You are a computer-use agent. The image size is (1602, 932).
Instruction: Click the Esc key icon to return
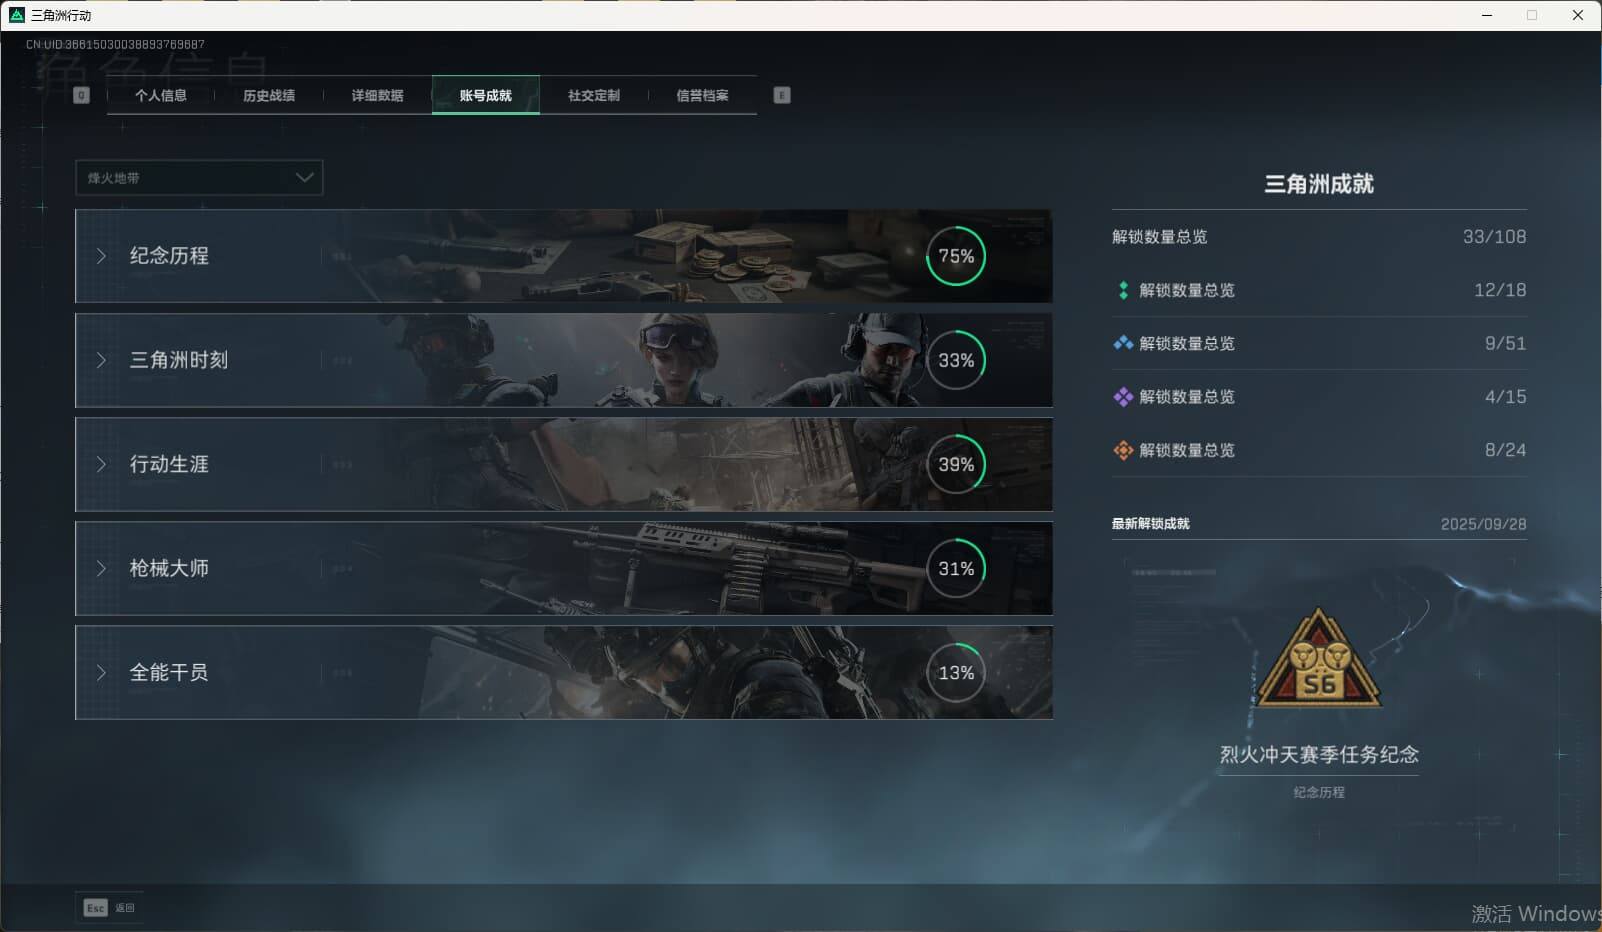(x=95, y=908)
